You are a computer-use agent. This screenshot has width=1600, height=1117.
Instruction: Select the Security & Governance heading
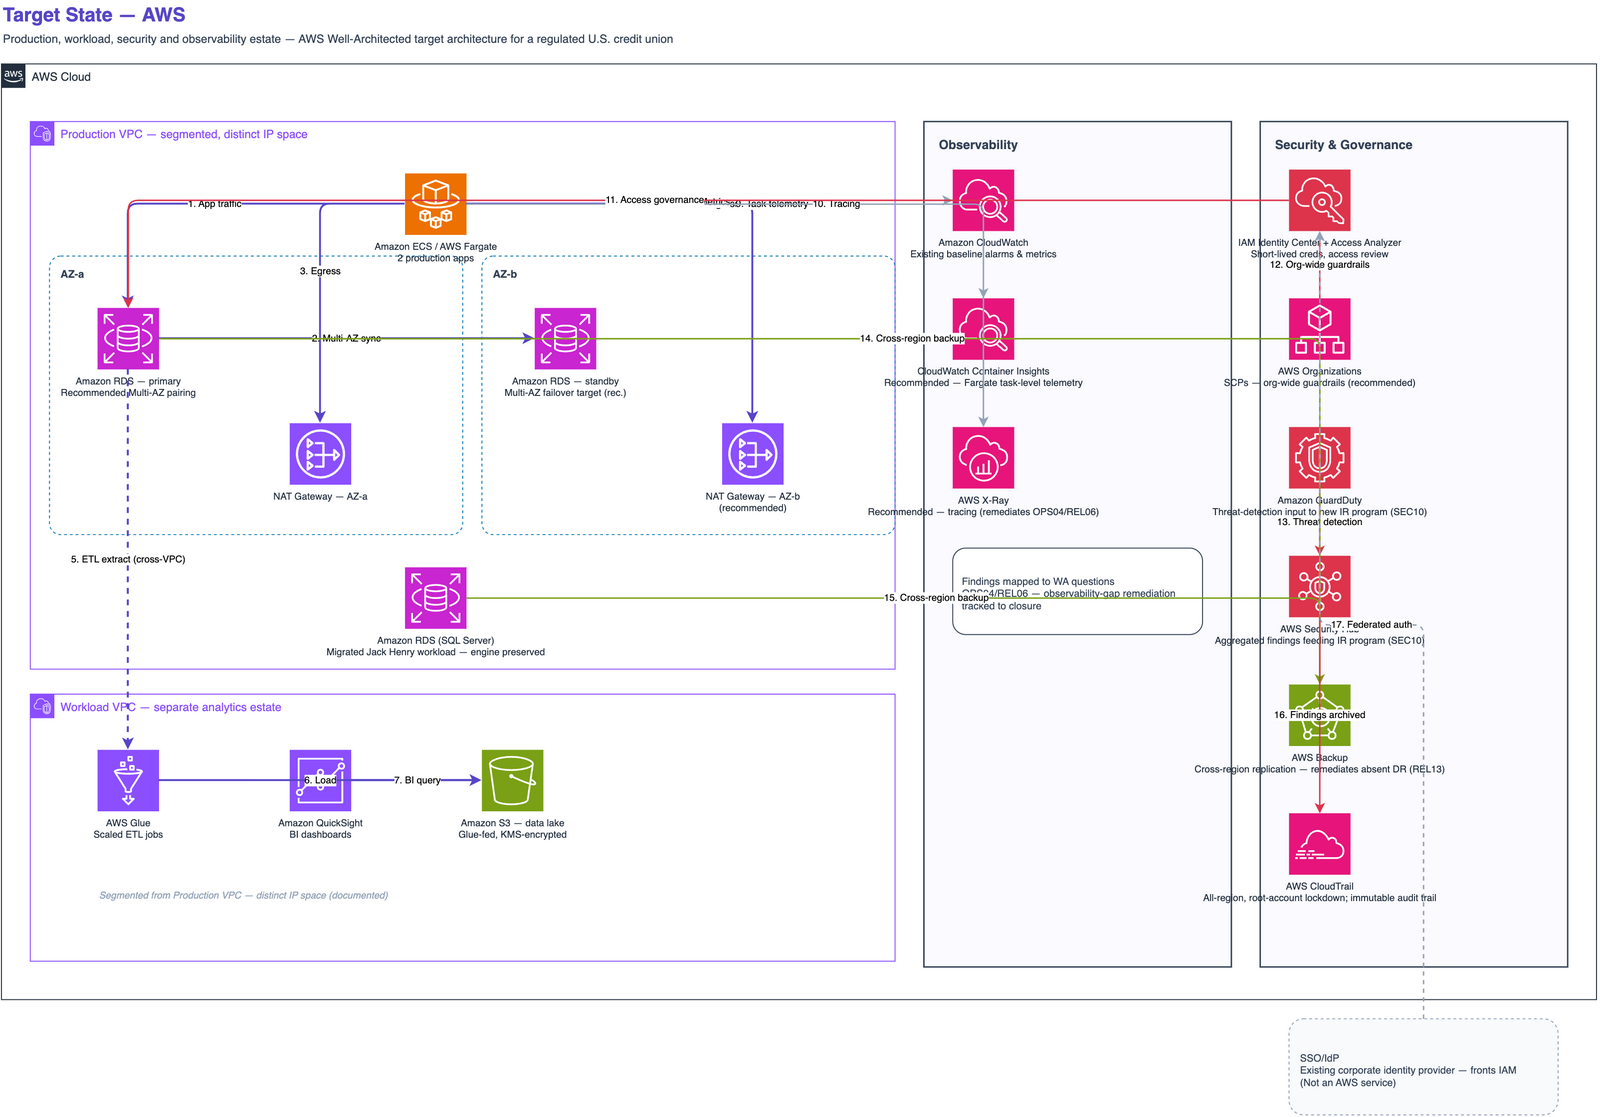[1343, 145]
